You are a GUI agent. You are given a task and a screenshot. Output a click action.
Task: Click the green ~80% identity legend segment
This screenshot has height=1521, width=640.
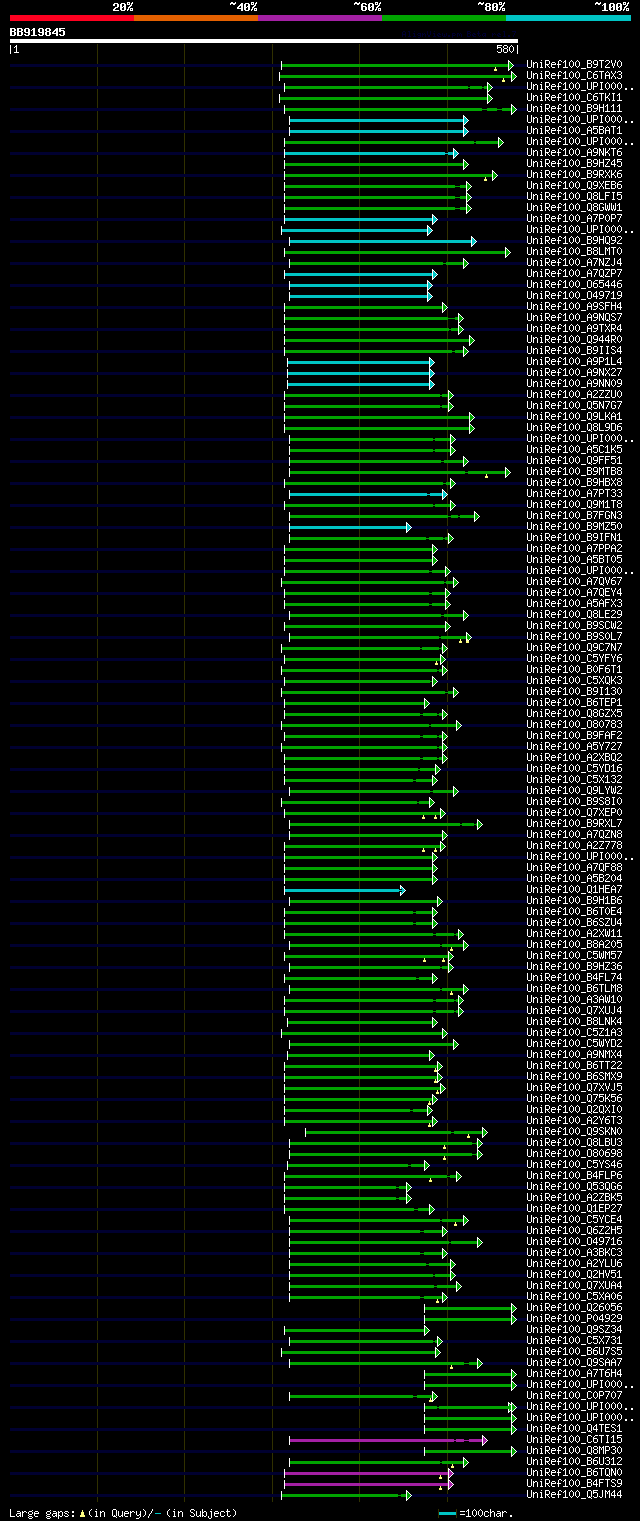click(444, 17)
